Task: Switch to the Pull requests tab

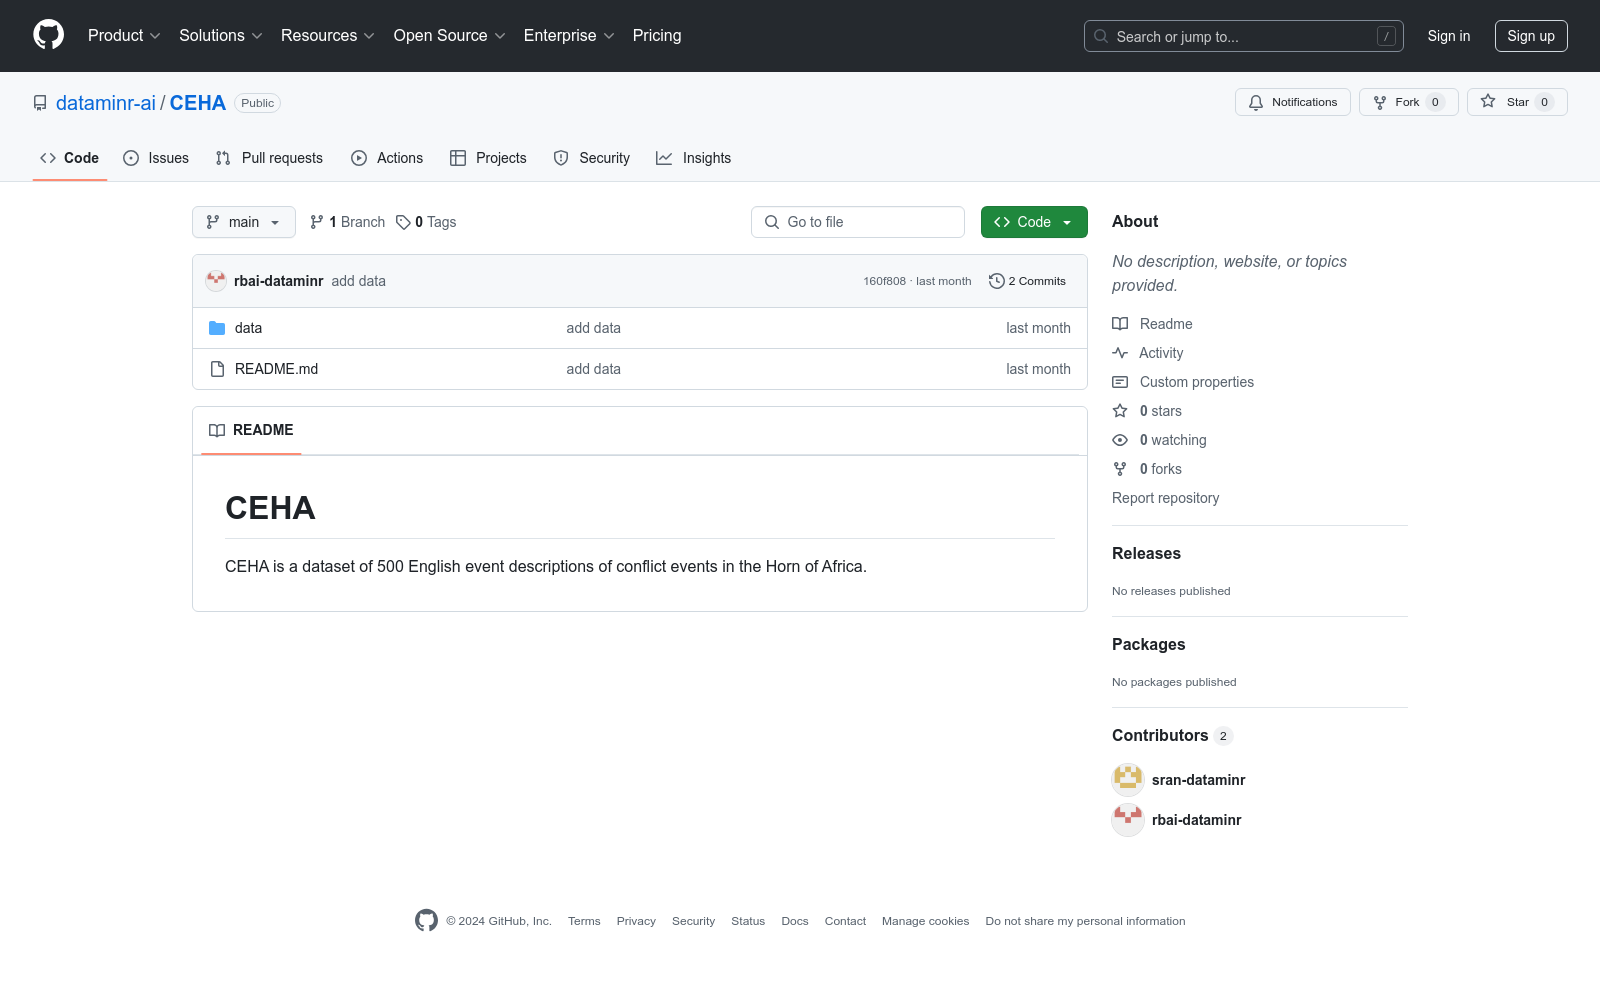Action: pos(269,158)
